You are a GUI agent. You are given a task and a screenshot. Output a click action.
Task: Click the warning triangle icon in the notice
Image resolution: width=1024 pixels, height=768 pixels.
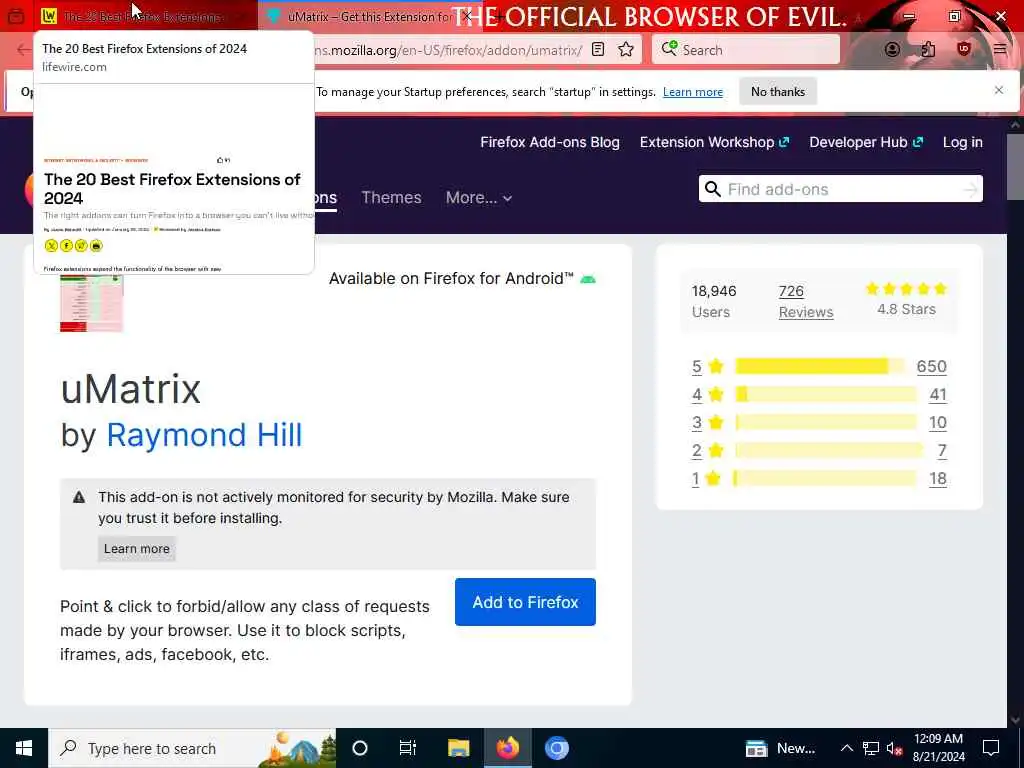tap(79, 497)
